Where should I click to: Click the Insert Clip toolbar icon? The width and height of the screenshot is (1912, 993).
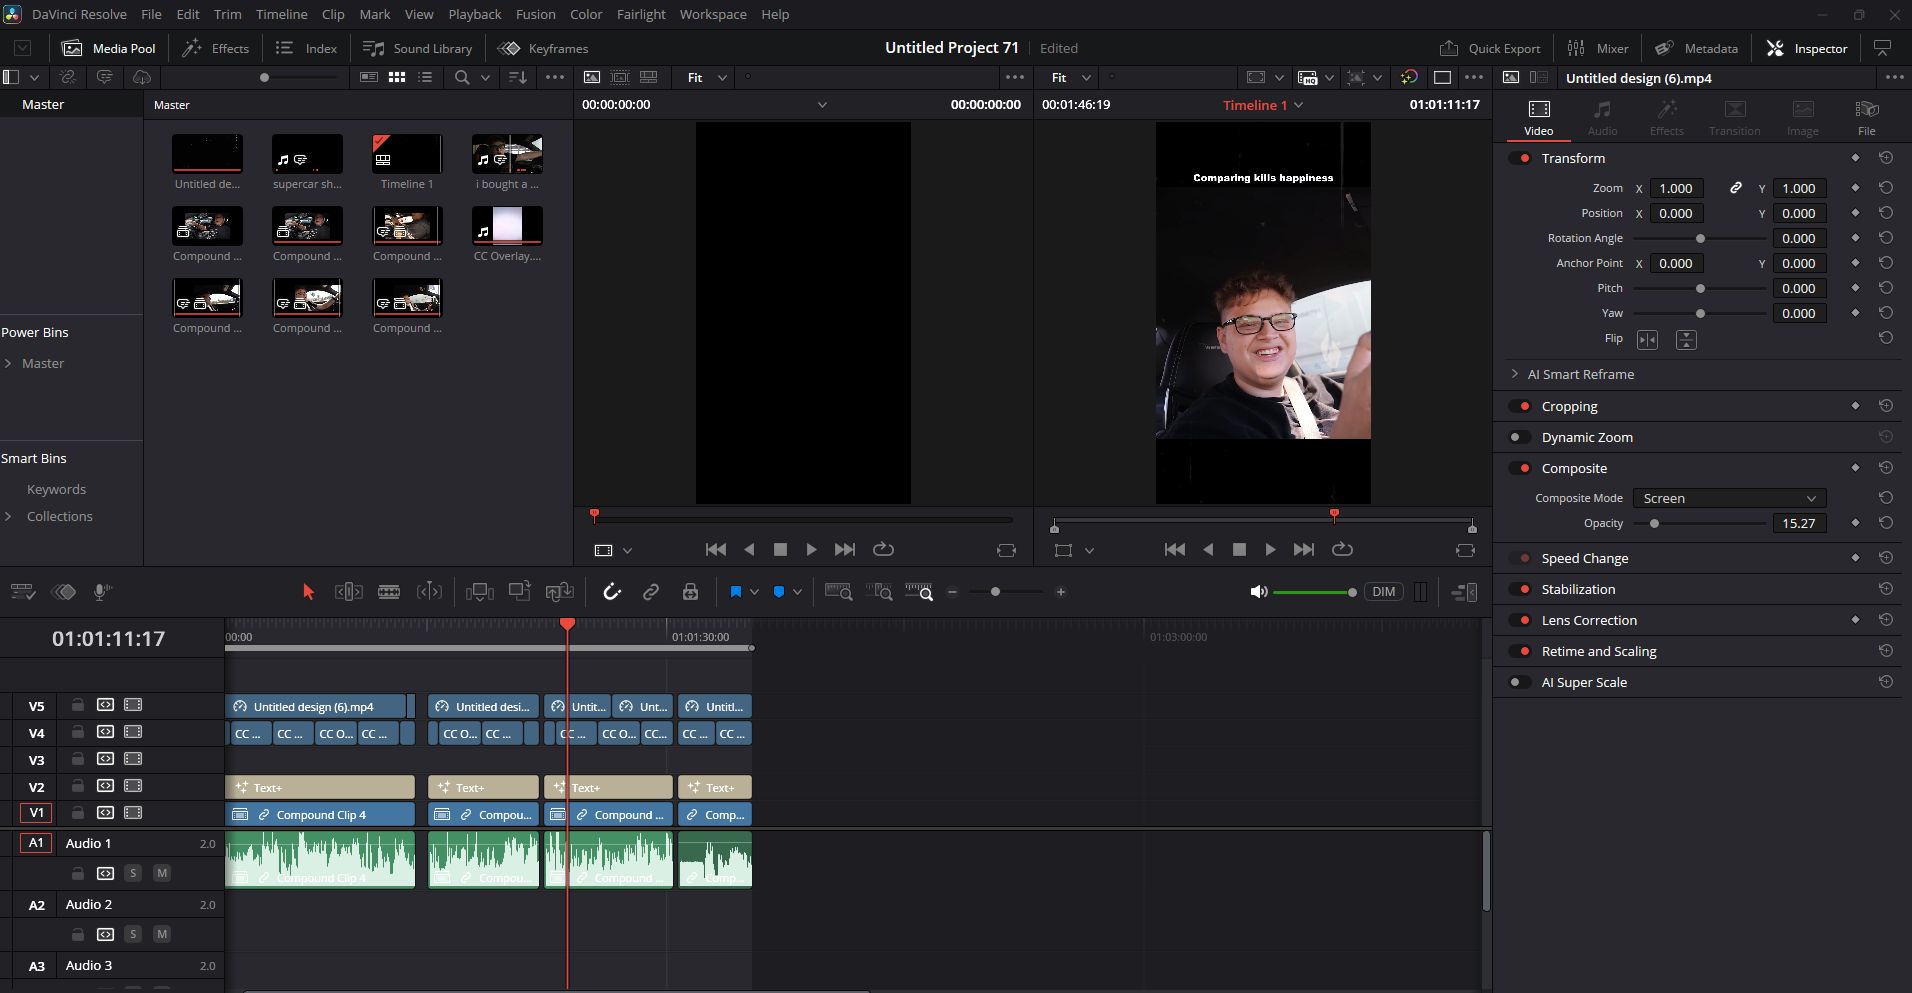click(x=480, y=592)
